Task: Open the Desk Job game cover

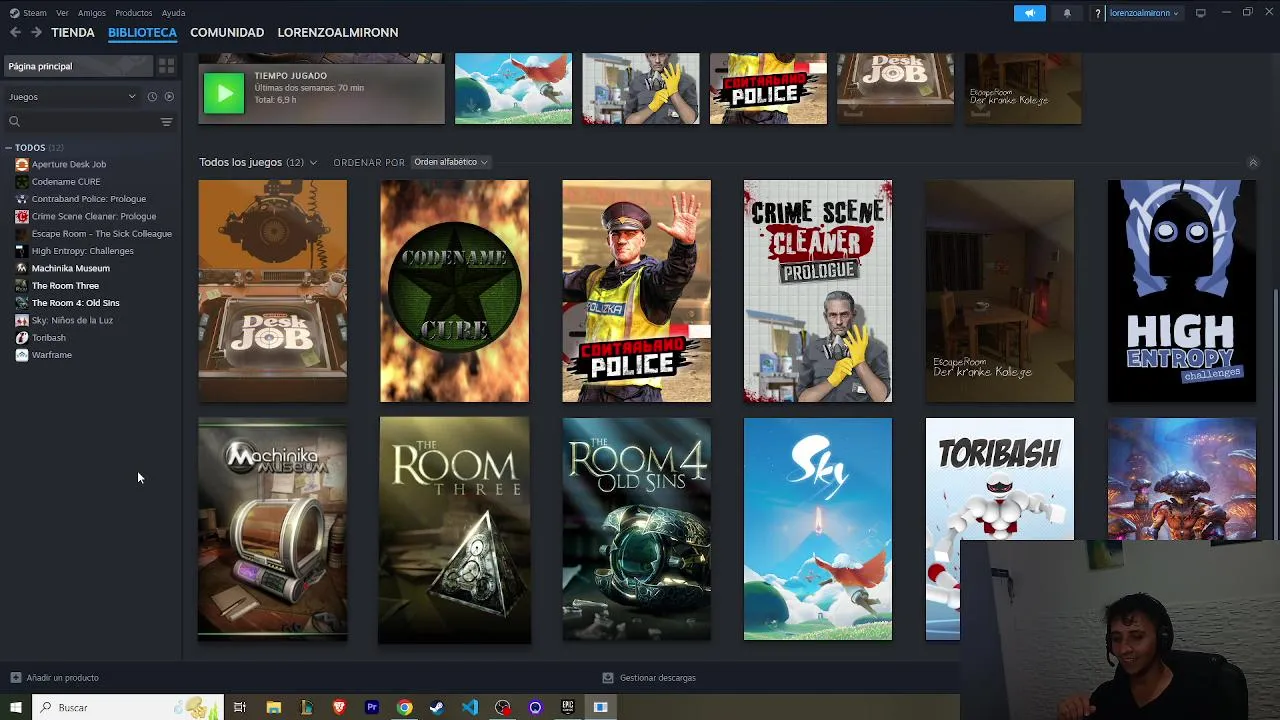Action: pyautogui.click(x=273, y=291)
